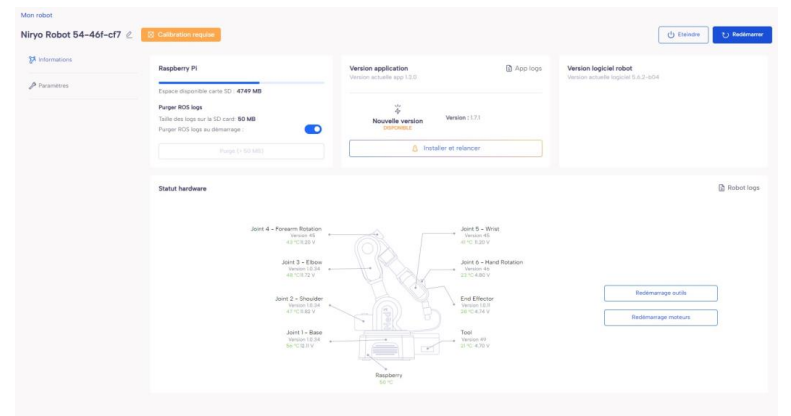Click Joint 5 - Wrist label
The height and width of the screenshot is (416, 791).
pos(480,229)
